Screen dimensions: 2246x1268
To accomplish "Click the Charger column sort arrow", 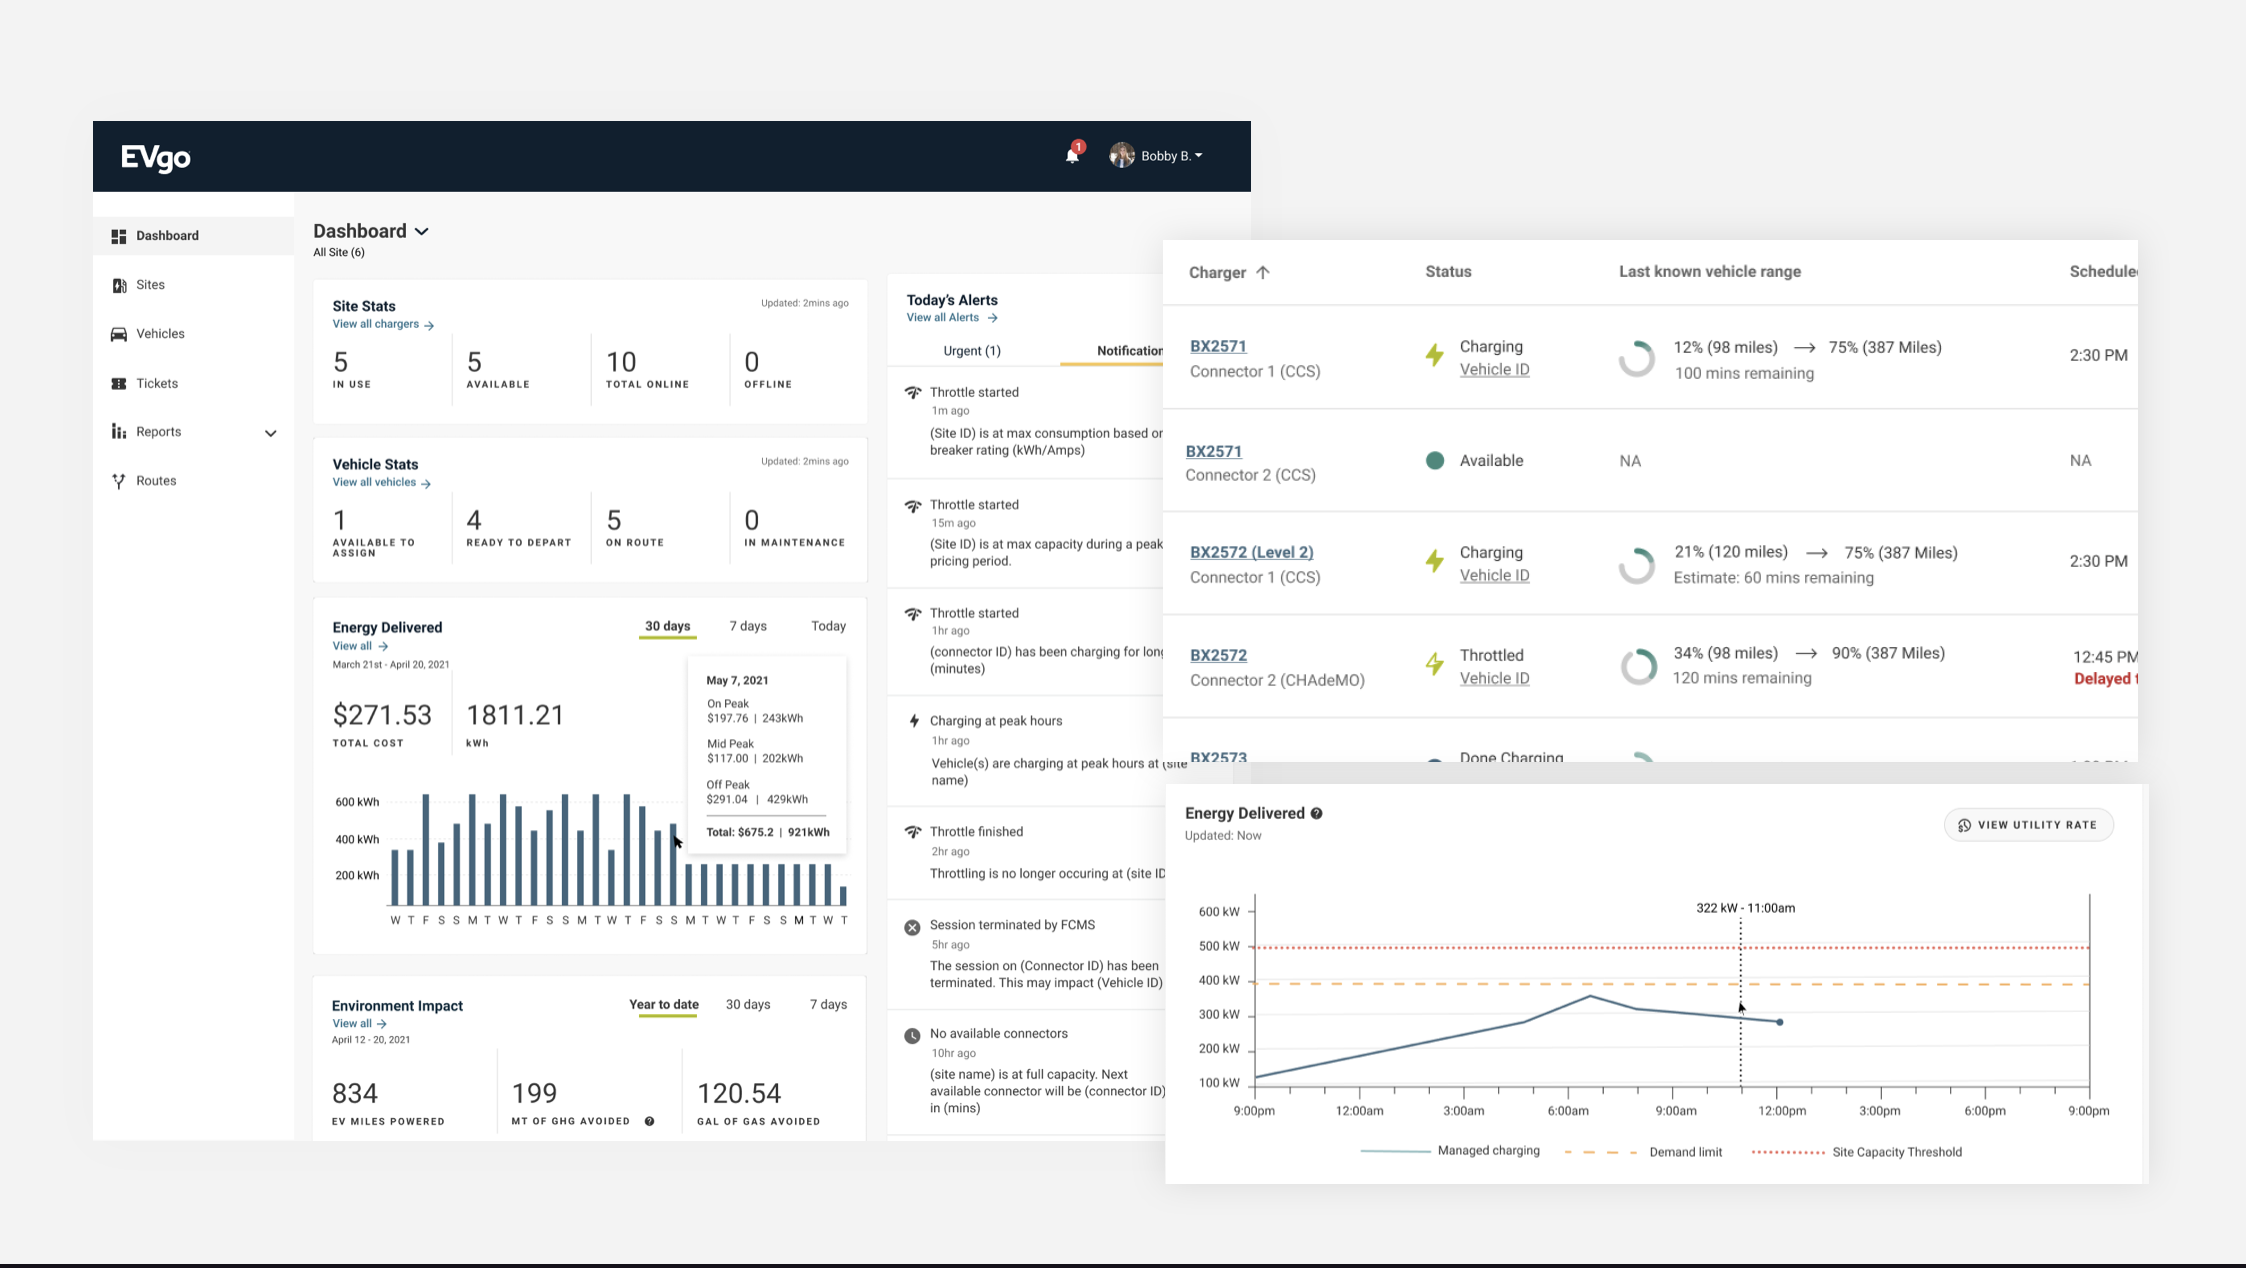I will [x=1263, y=272].
